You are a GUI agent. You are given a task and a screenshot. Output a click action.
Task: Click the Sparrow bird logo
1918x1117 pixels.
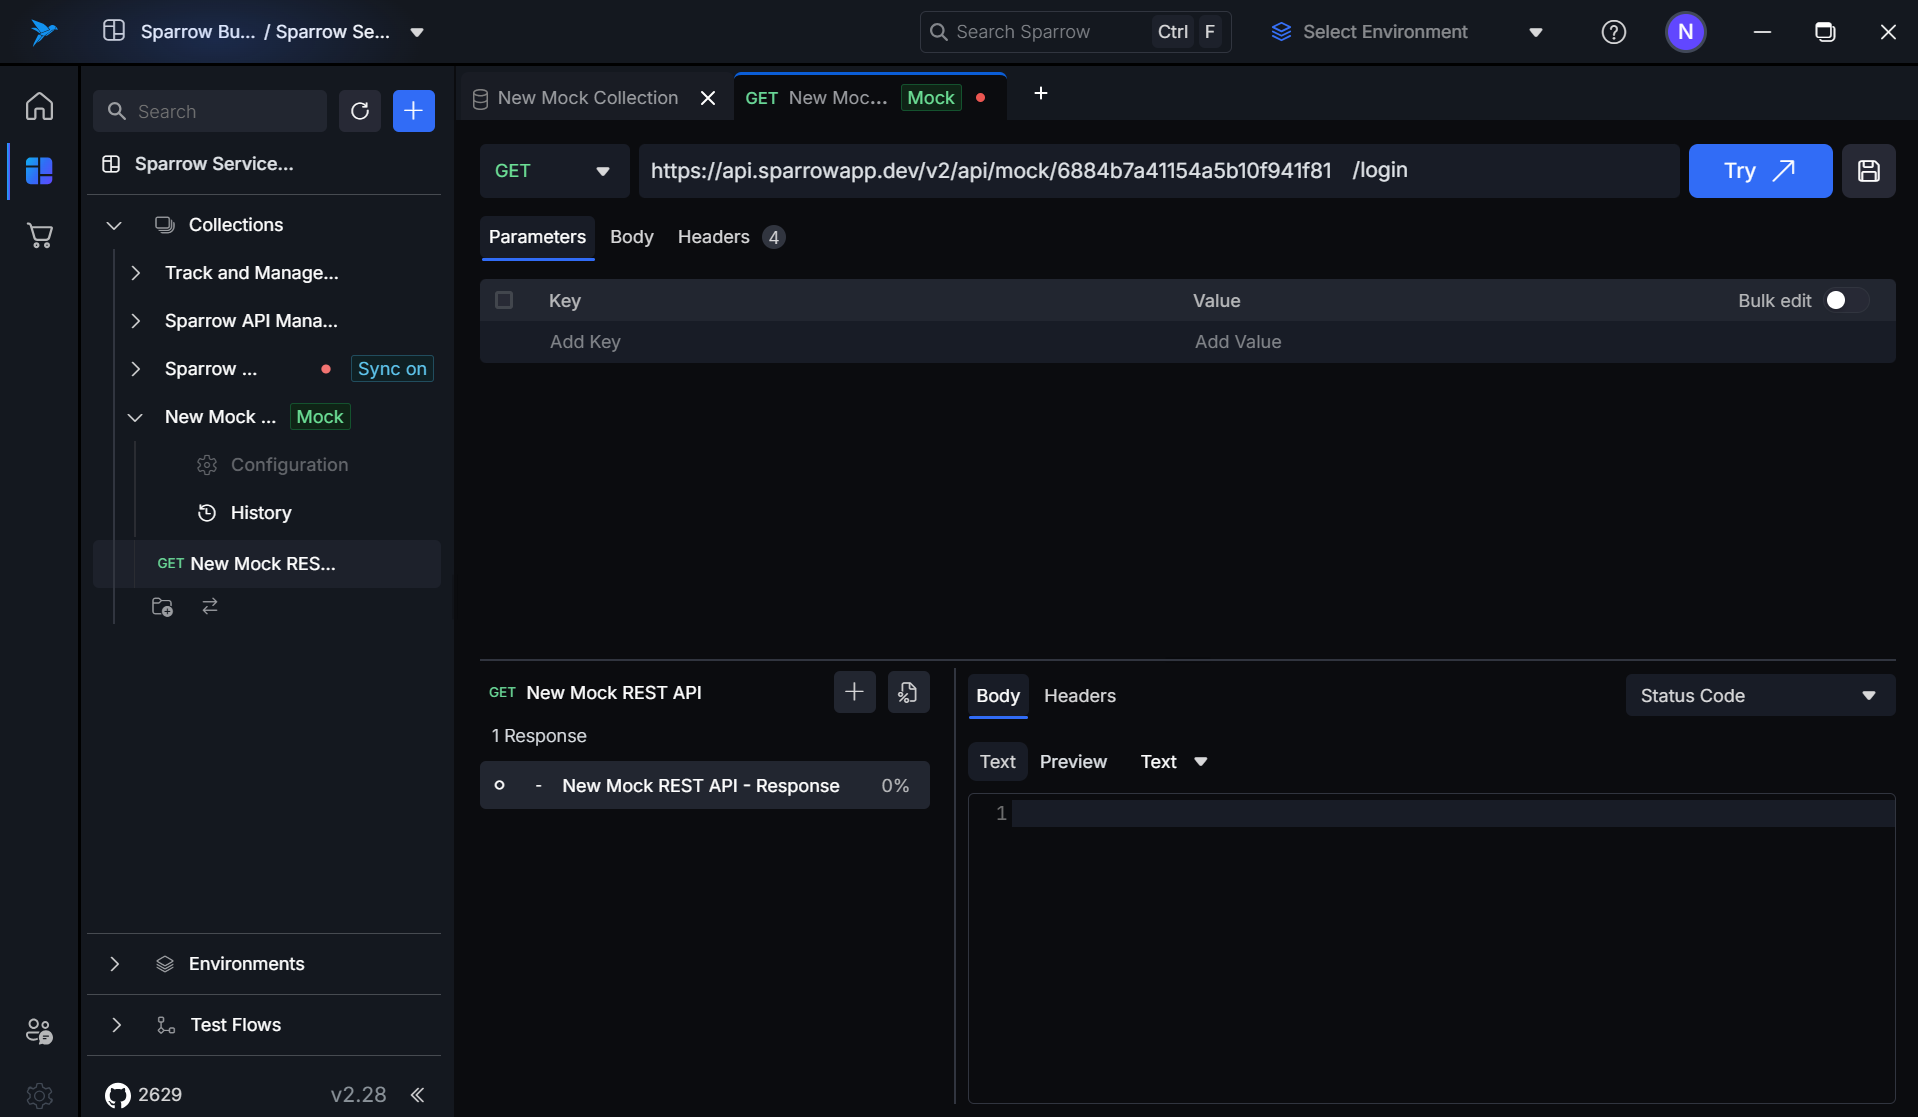coord(43,32)
